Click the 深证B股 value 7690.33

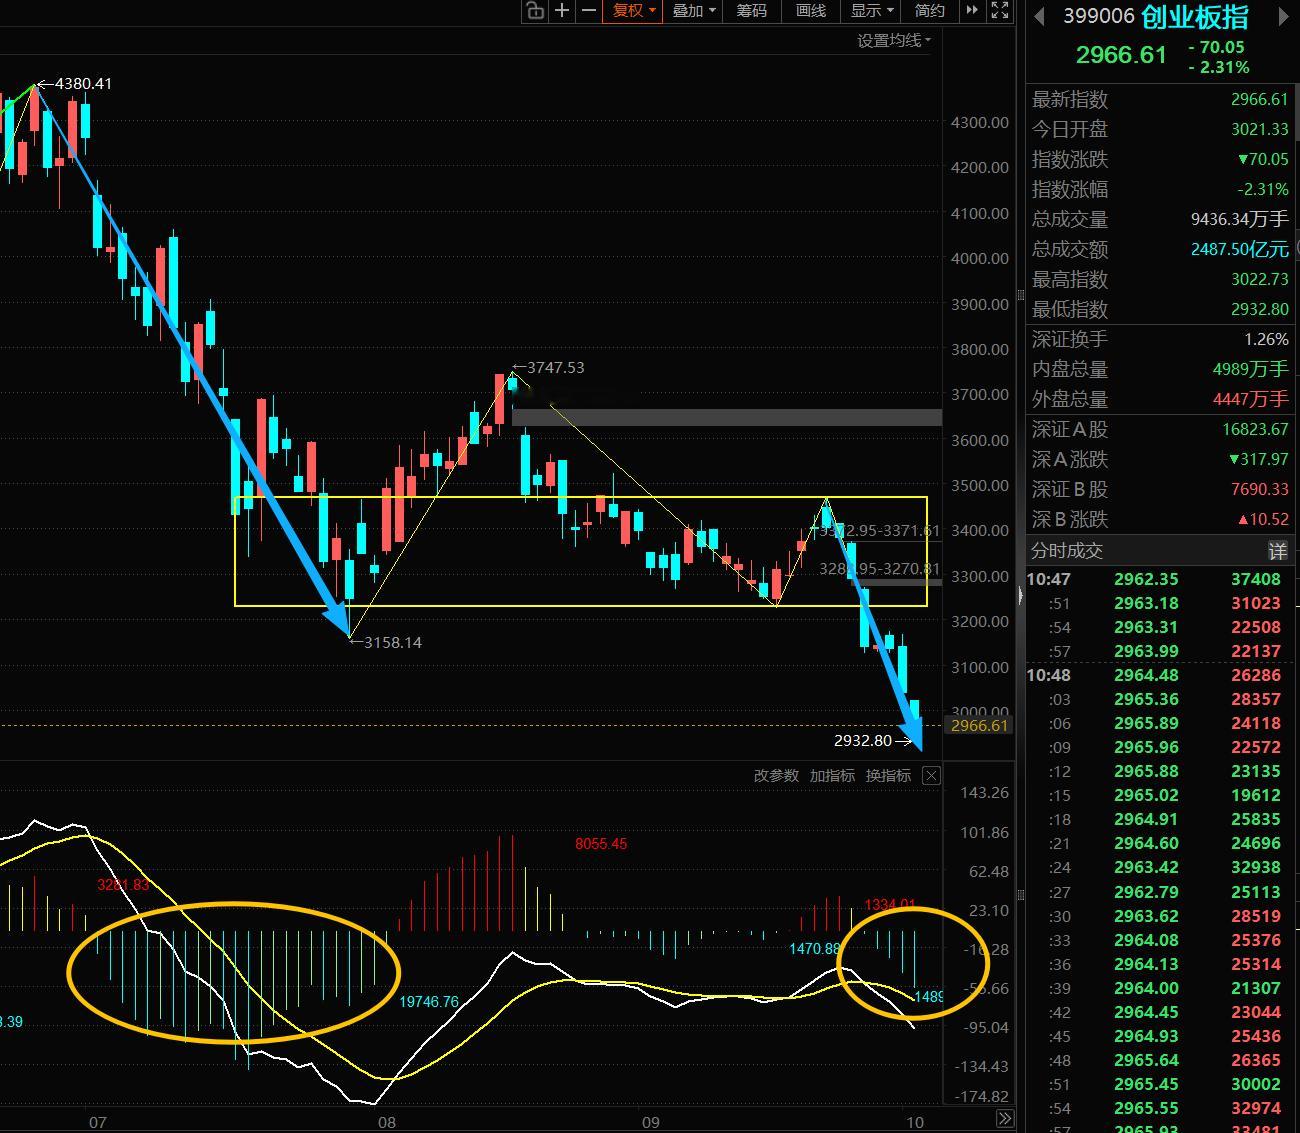tap(1259, 490)
